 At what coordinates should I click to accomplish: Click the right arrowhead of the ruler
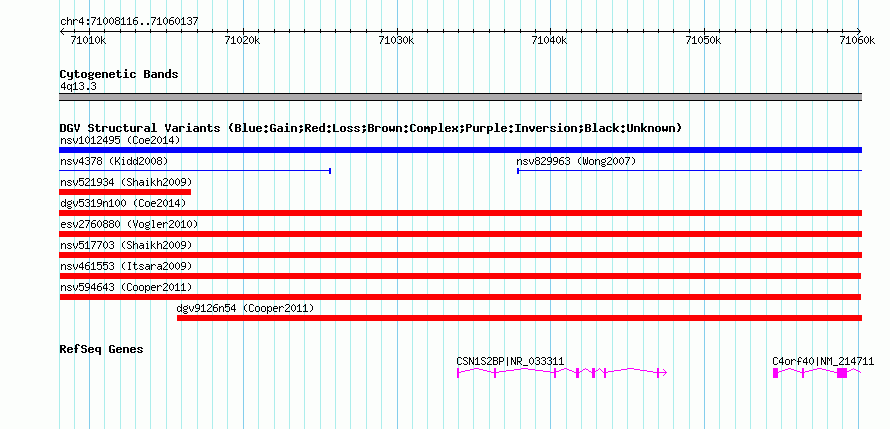859,32
